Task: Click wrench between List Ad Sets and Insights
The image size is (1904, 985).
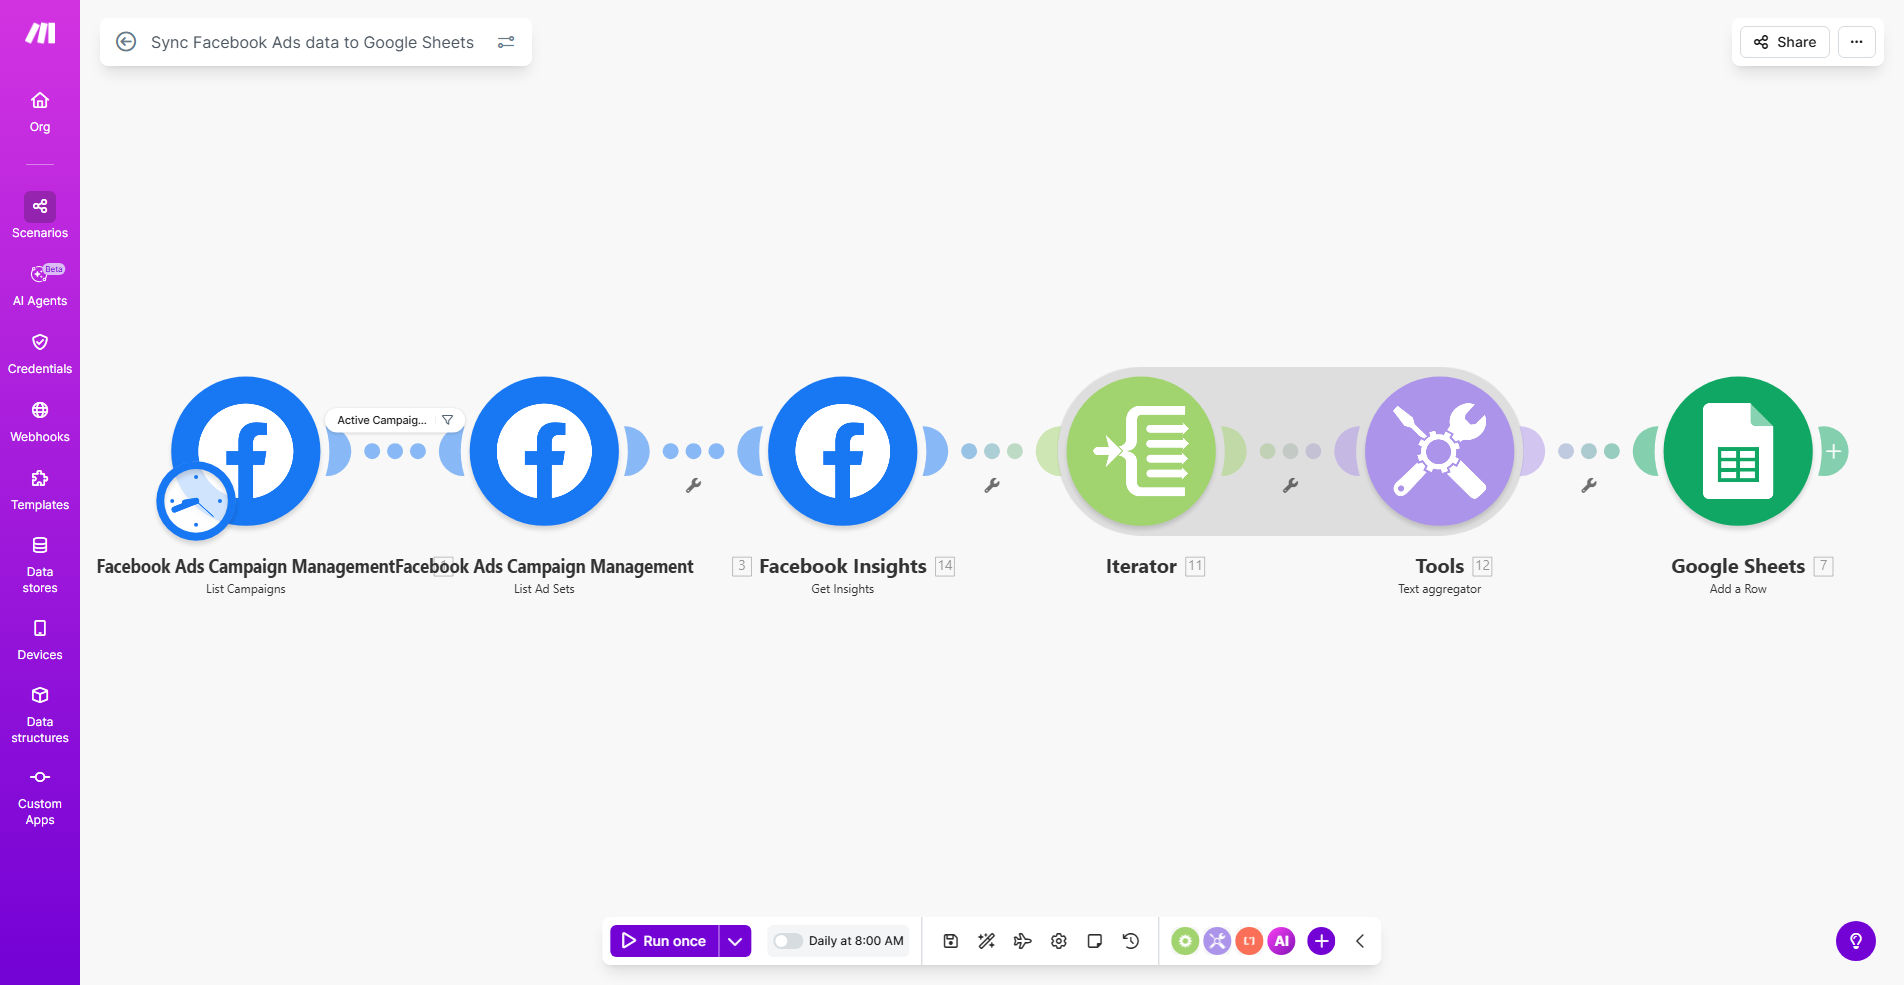Action: 693,485
